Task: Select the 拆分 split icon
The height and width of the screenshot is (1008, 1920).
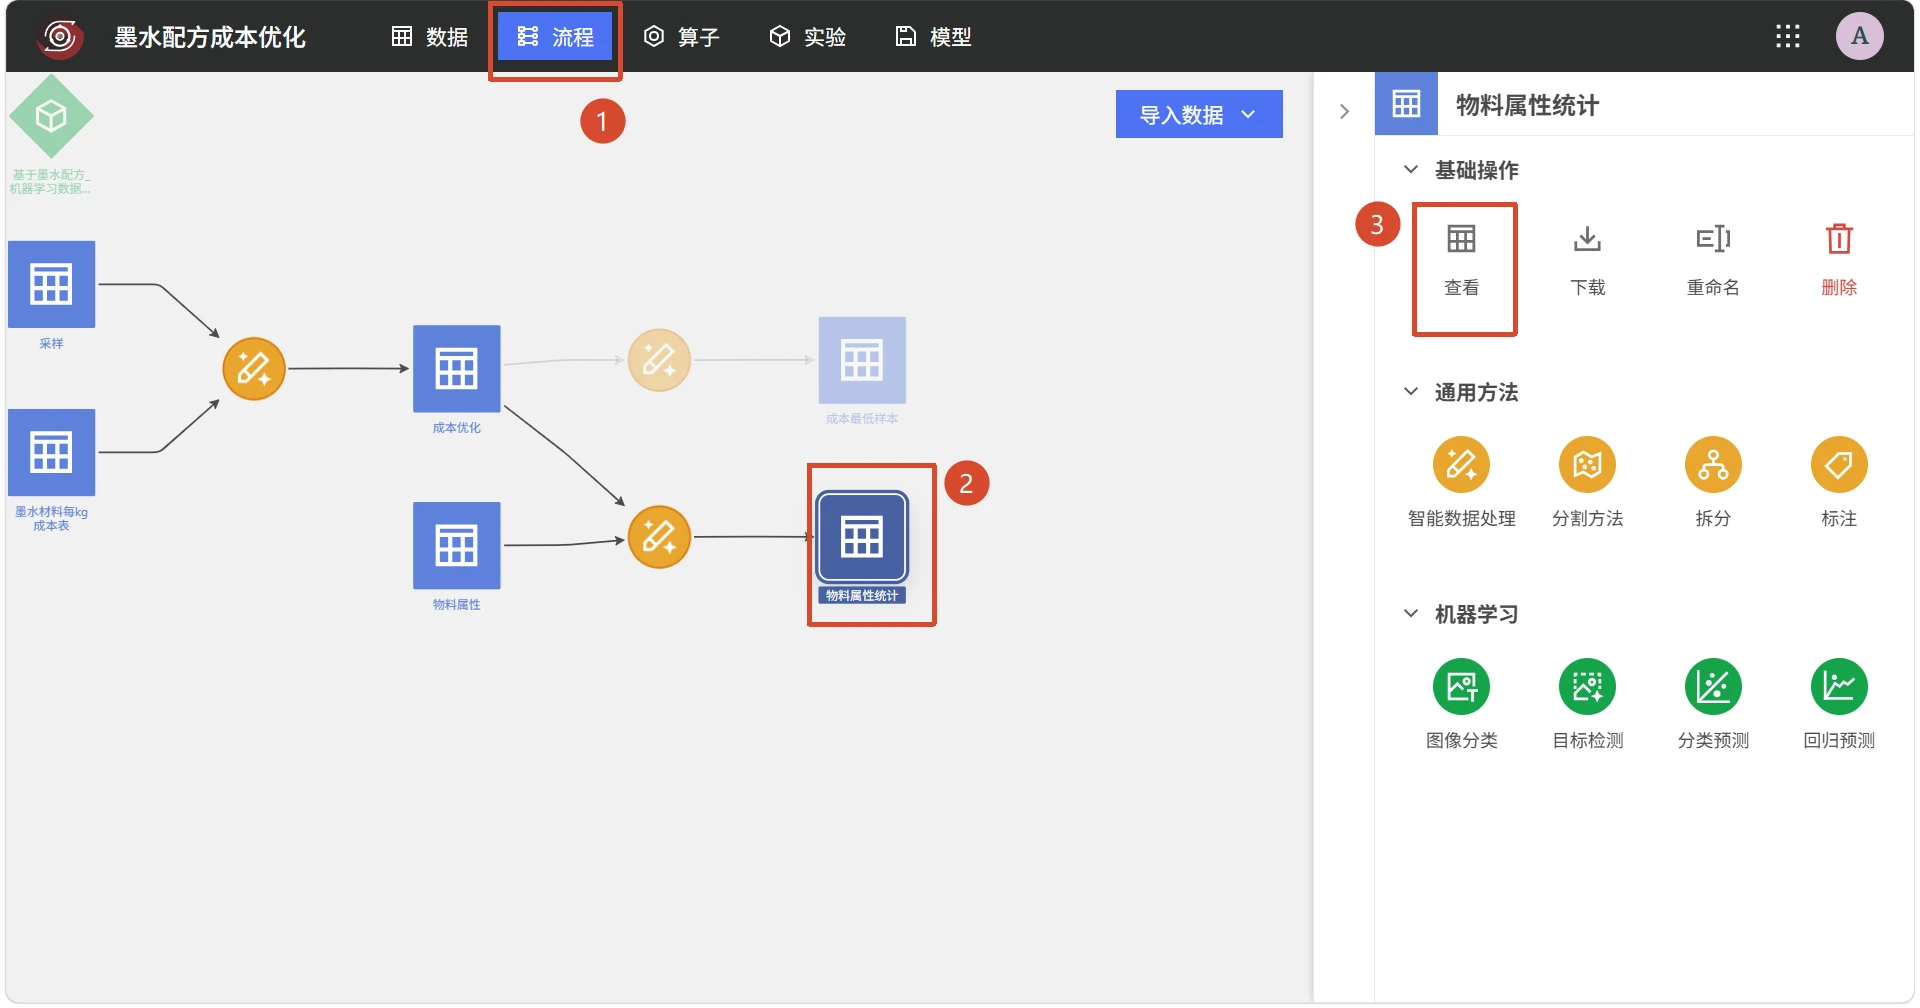Action: pyautogui.click(x=1713, y=465)
